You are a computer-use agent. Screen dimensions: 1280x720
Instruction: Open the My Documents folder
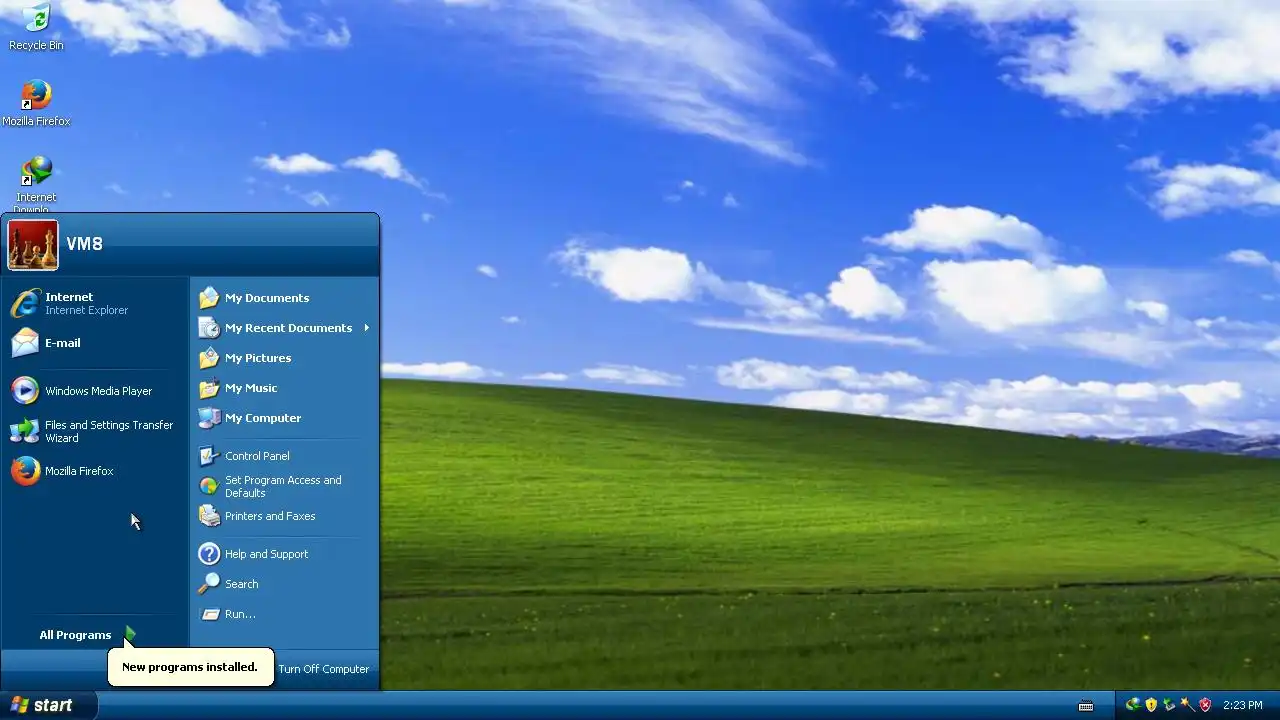pyautogui.click(x=284, y=298)
